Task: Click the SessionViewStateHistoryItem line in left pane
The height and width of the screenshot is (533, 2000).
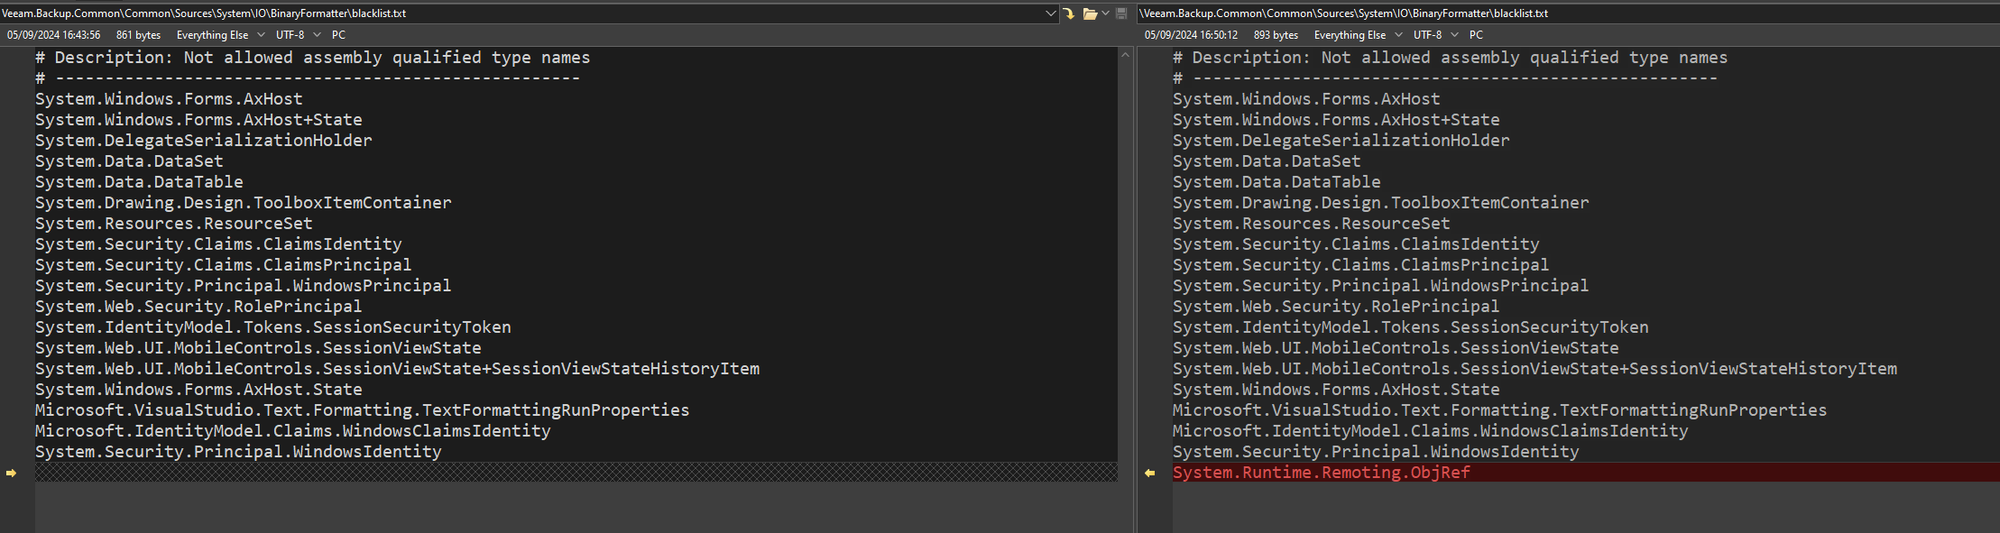Action: coord(397,369)
